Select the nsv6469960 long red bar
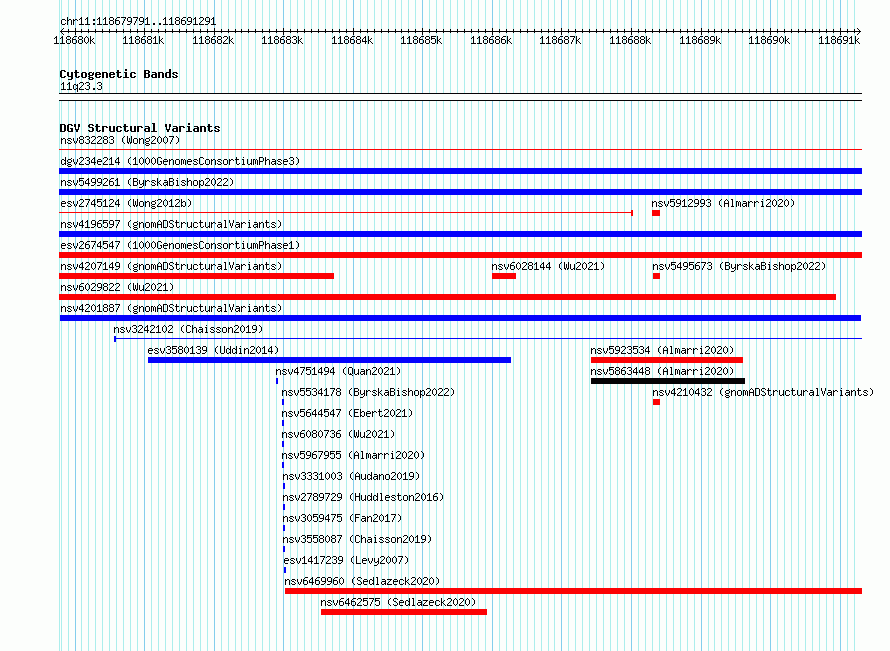The image size is (890, 651). point(573,591)
